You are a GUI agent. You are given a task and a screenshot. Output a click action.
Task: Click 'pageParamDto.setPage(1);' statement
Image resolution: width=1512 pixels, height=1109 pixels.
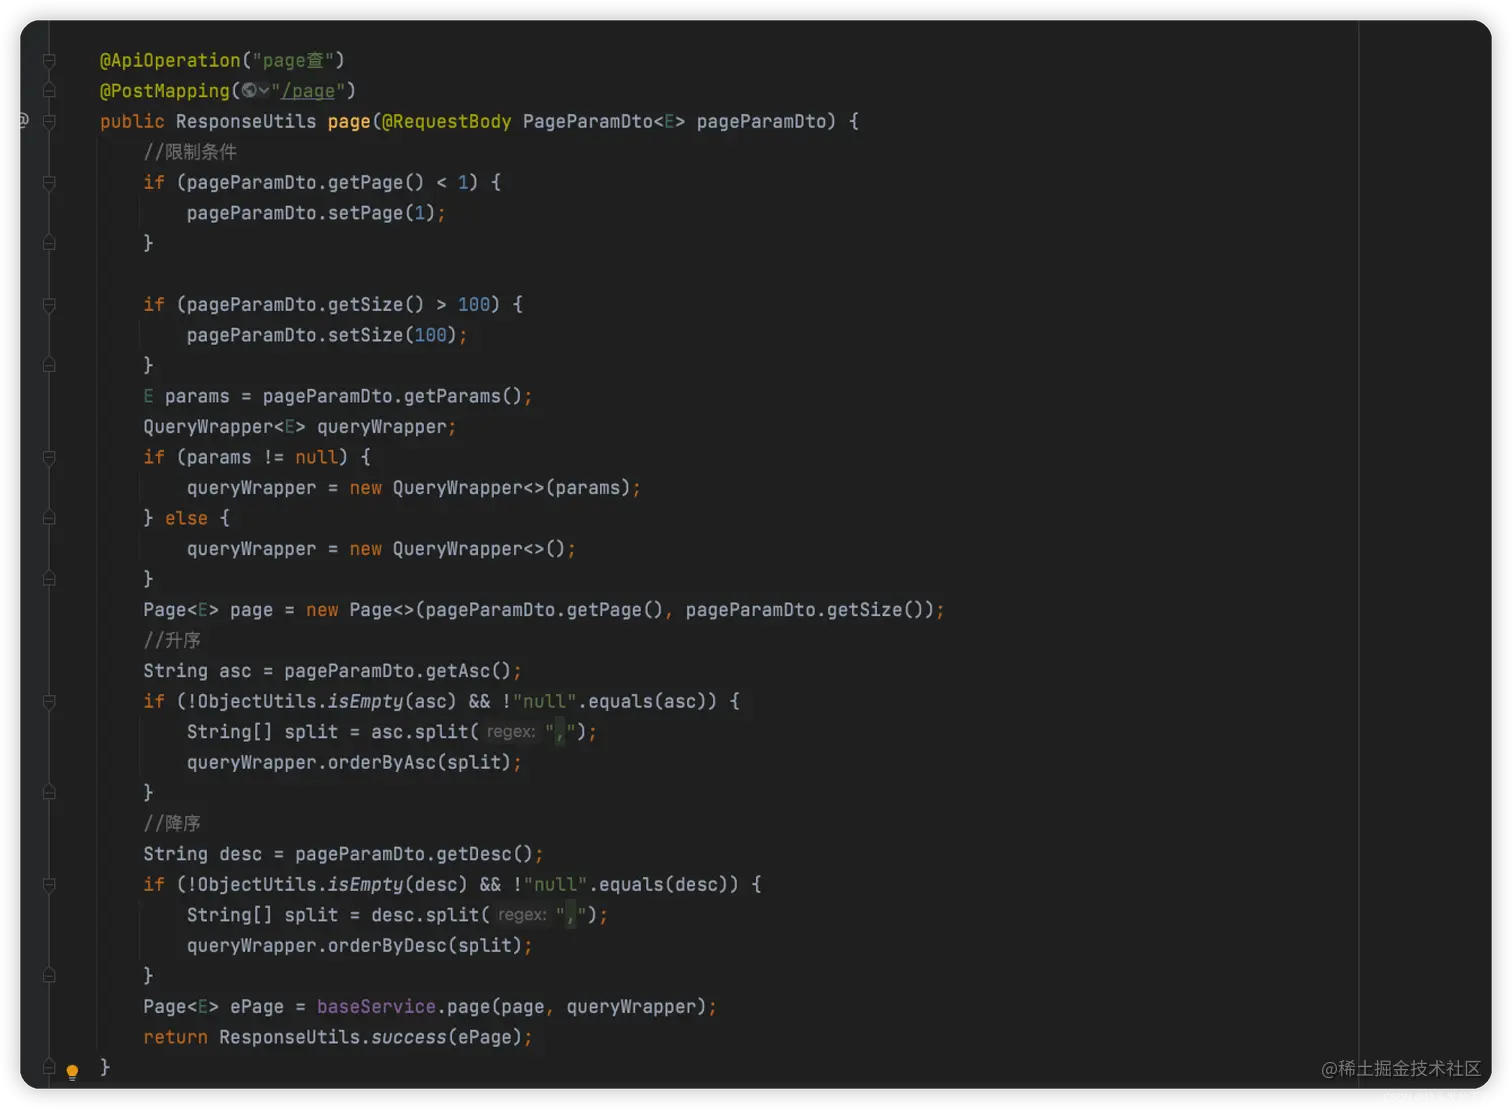(316, 213)
